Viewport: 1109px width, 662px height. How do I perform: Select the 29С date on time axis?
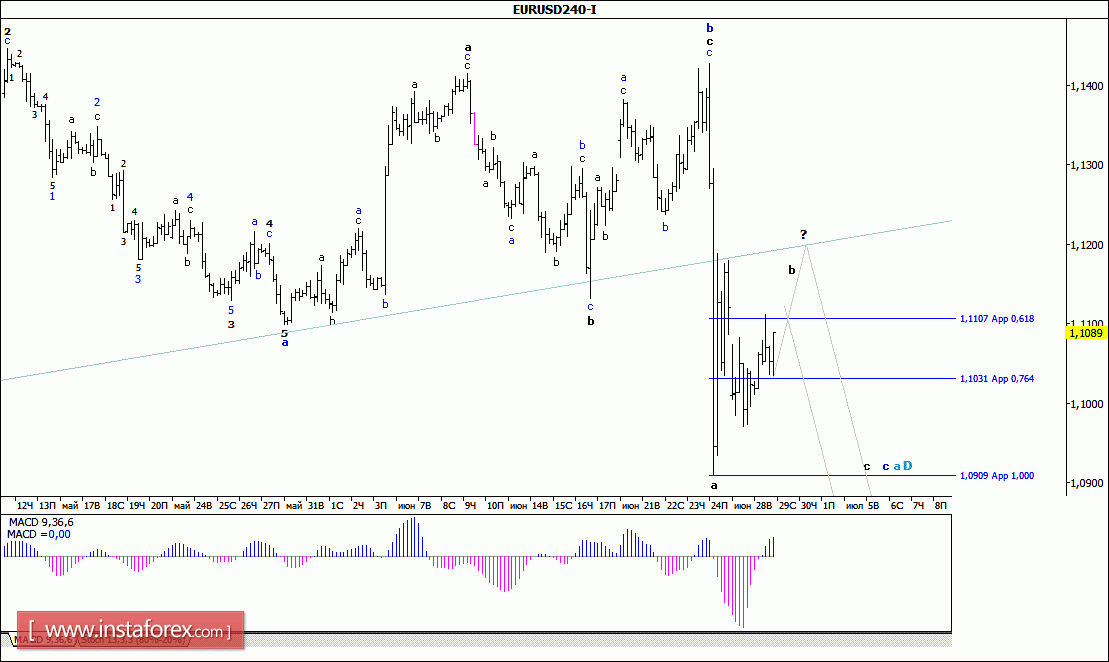[787, 505]
